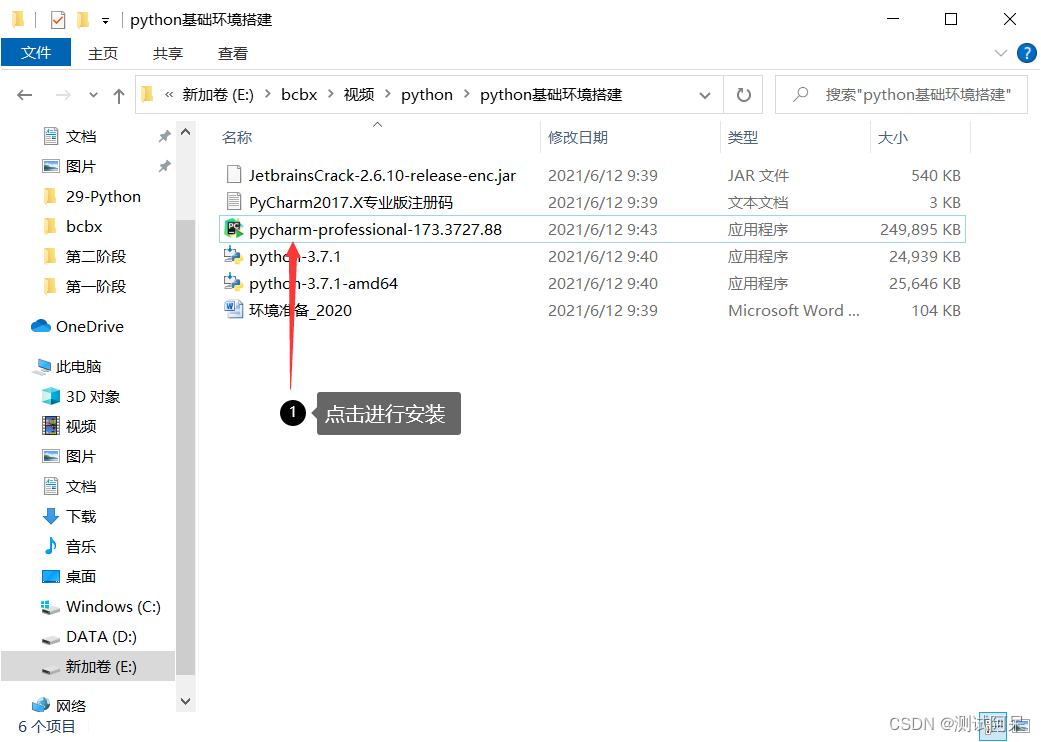Click the python-3.7.1-amd64 installer icon
The height and width of the screenshot is (742, 1041).
[x=233, y=283]
